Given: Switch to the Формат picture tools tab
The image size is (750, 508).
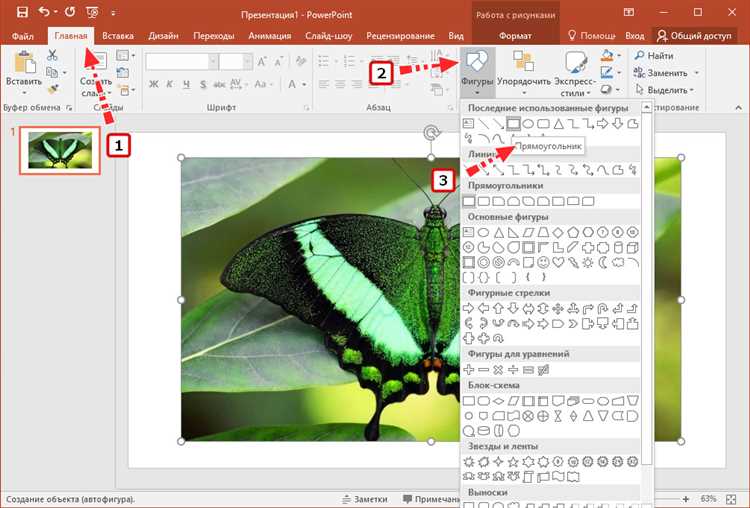Looking at the screenshot, I should click(x=515, y=36).
